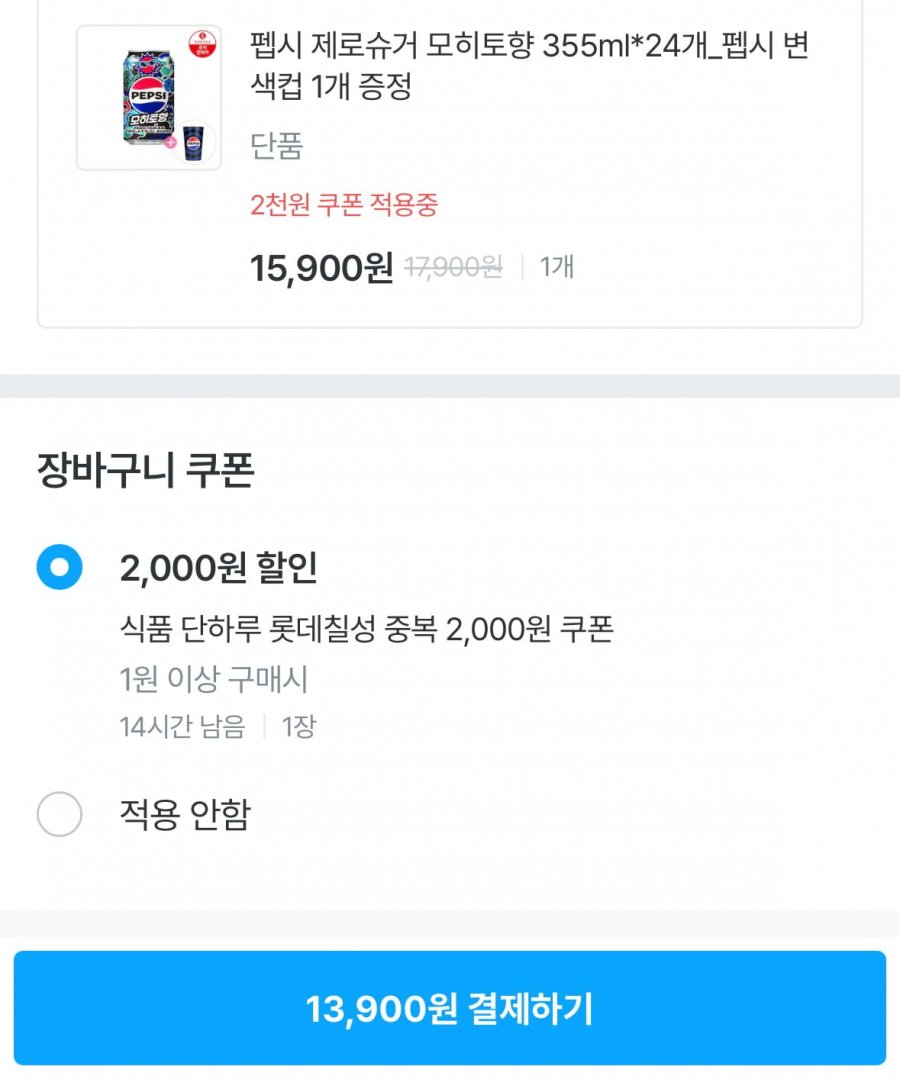Screen dimensions: 900x1079
Task: Select the 2,000원 할인 radio button
Action: [59, 568]
